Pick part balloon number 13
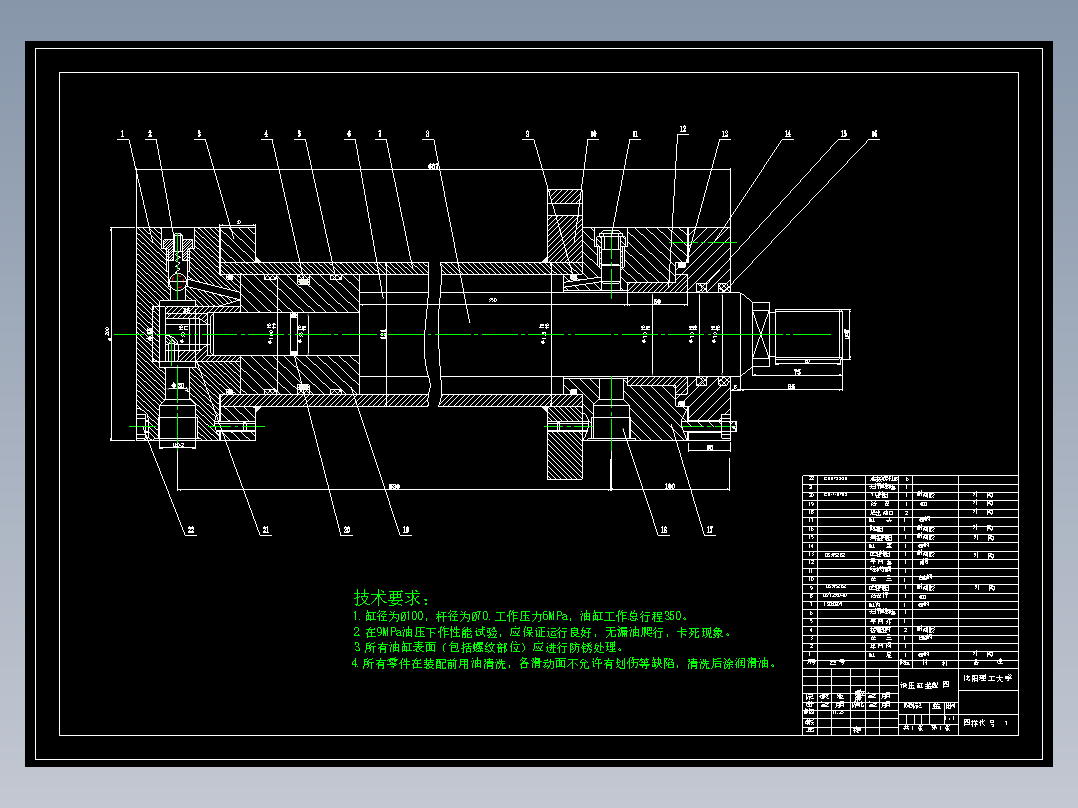Screen dimensions: 1078x808 point(725,134)
